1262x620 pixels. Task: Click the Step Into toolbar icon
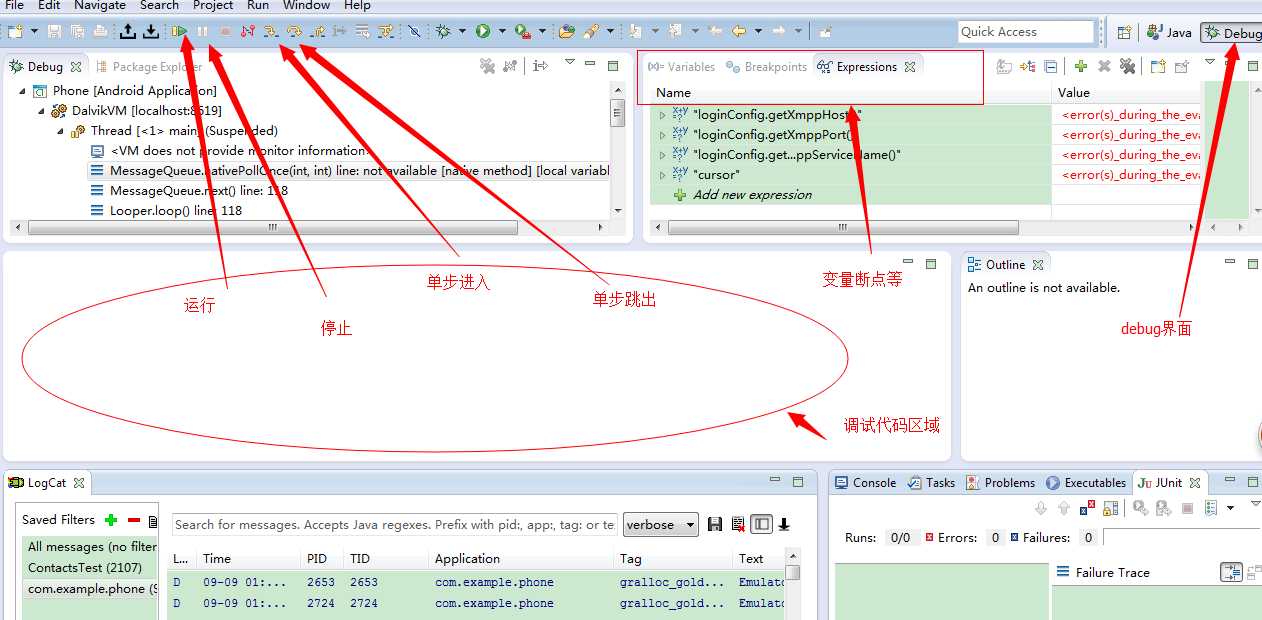tap(271, 32)
